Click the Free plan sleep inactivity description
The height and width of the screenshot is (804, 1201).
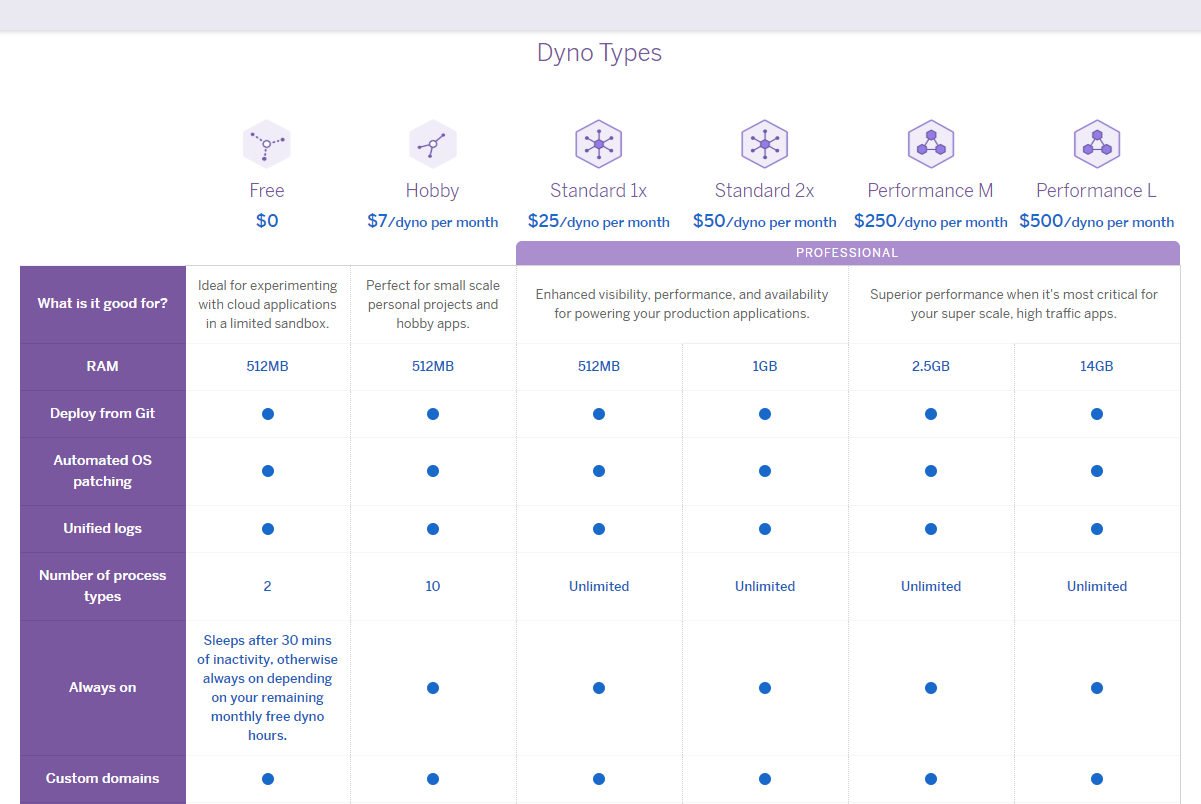tap(267, 688)
